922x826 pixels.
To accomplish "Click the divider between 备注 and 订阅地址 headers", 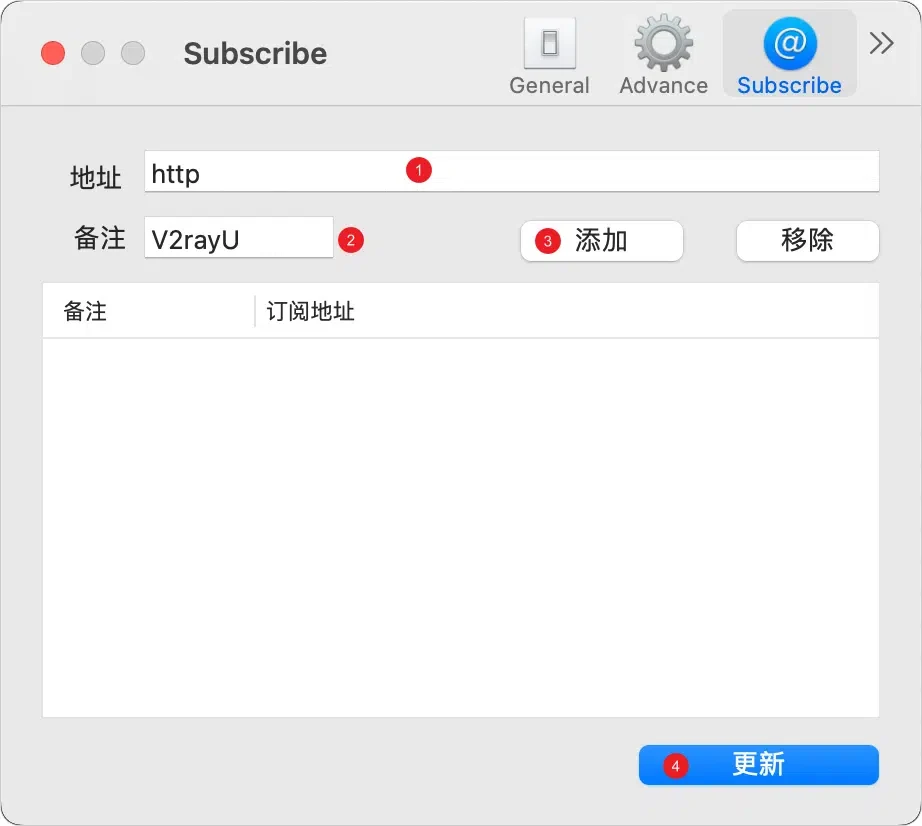I will (x=255, y=311).
